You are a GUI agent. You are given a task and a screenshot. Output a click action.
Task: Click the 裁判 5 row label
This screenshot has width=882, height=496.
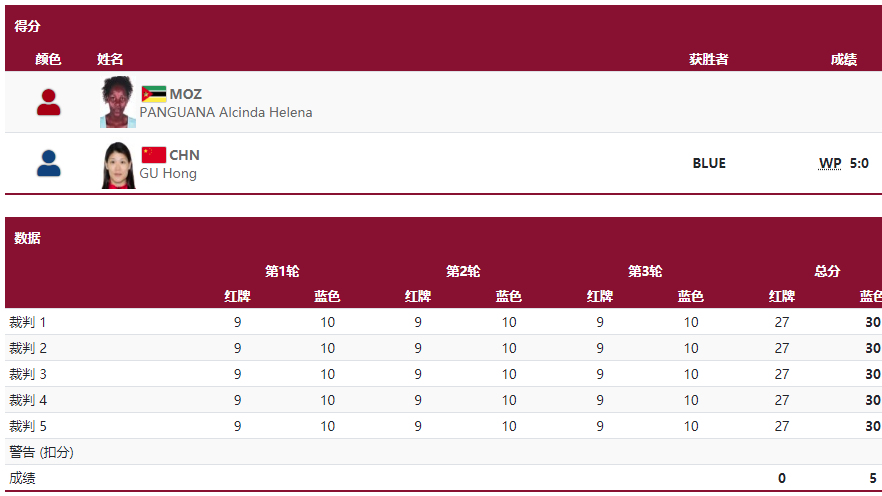[x=28, y=426]
